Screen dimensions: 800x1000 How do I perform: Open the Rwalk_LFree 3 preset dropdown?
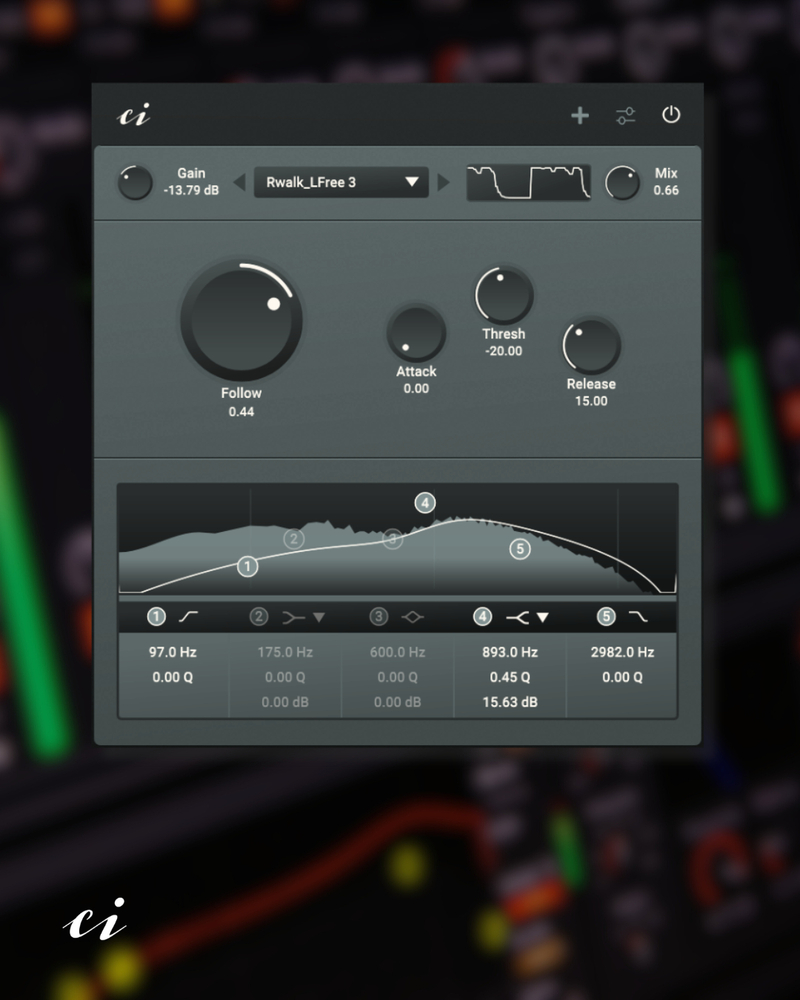point(341,182)
